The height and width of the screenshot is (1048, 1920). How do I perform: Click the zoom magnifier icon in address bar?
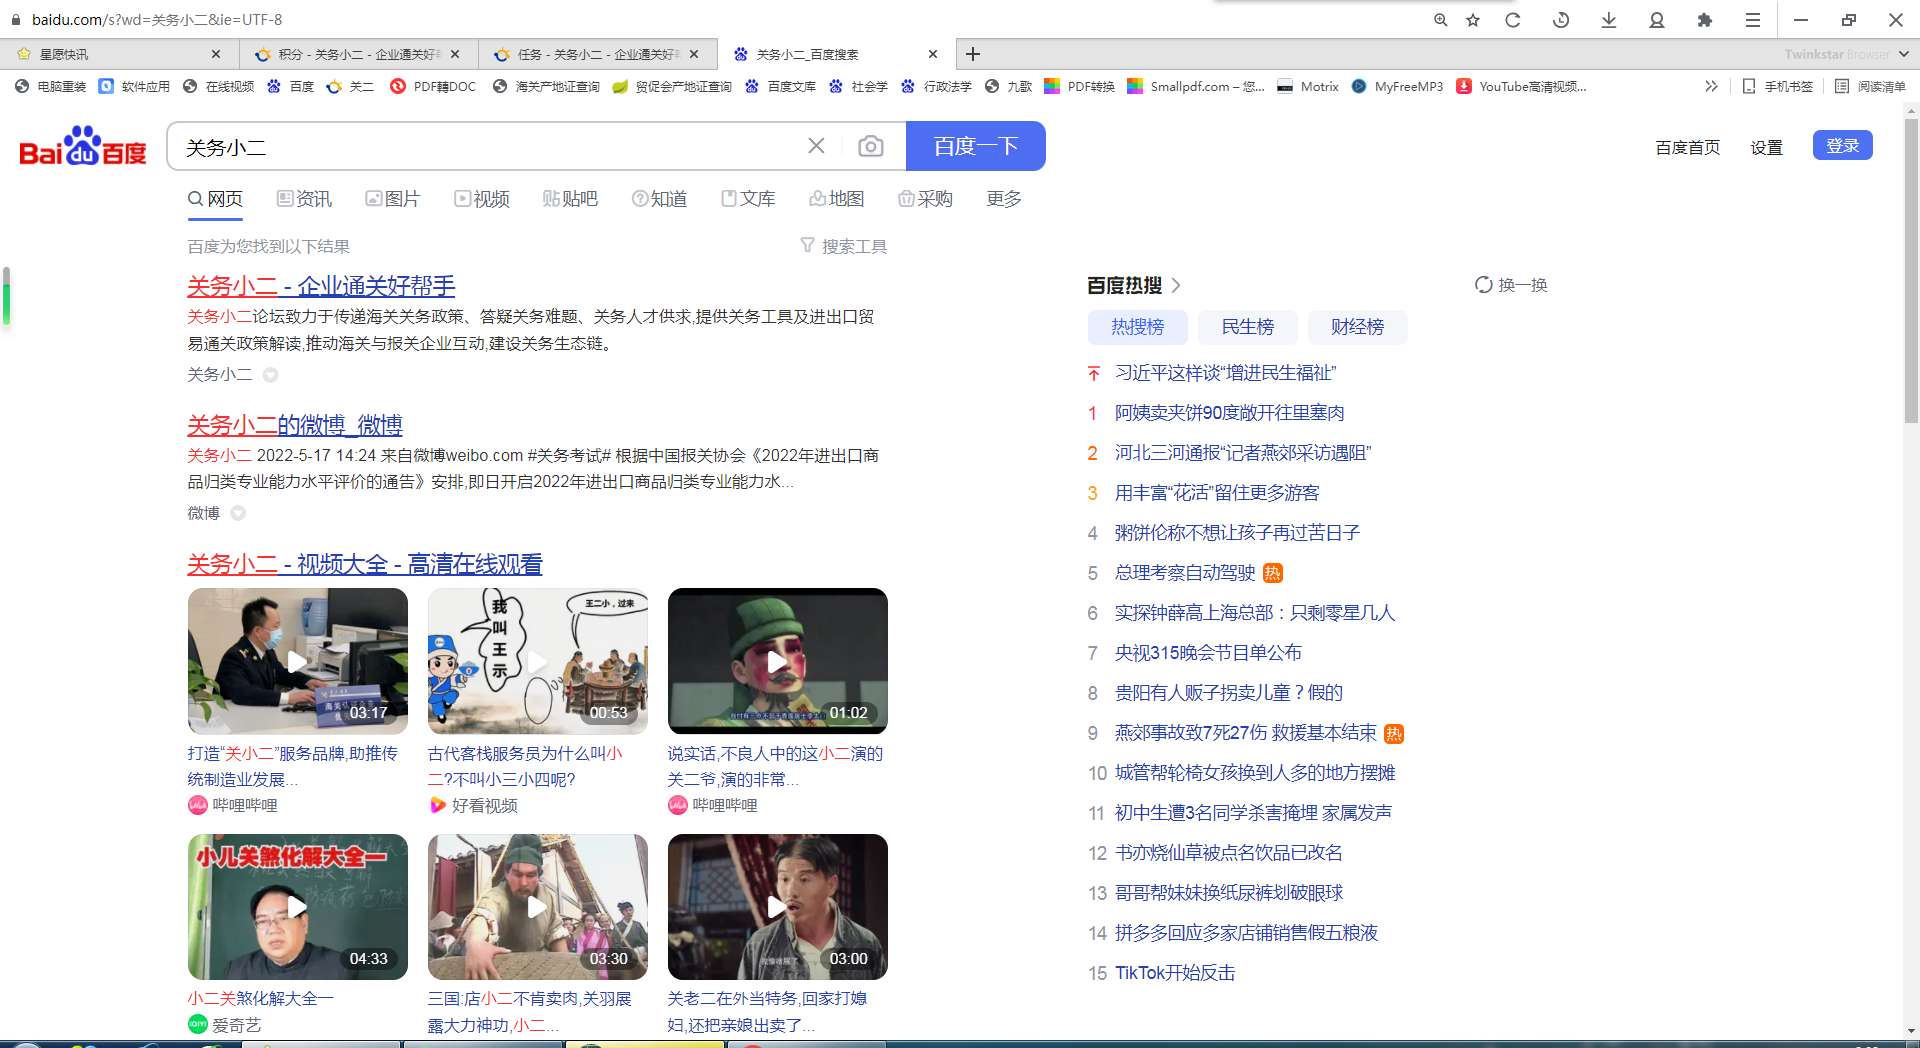click(x=1440, y=20)
